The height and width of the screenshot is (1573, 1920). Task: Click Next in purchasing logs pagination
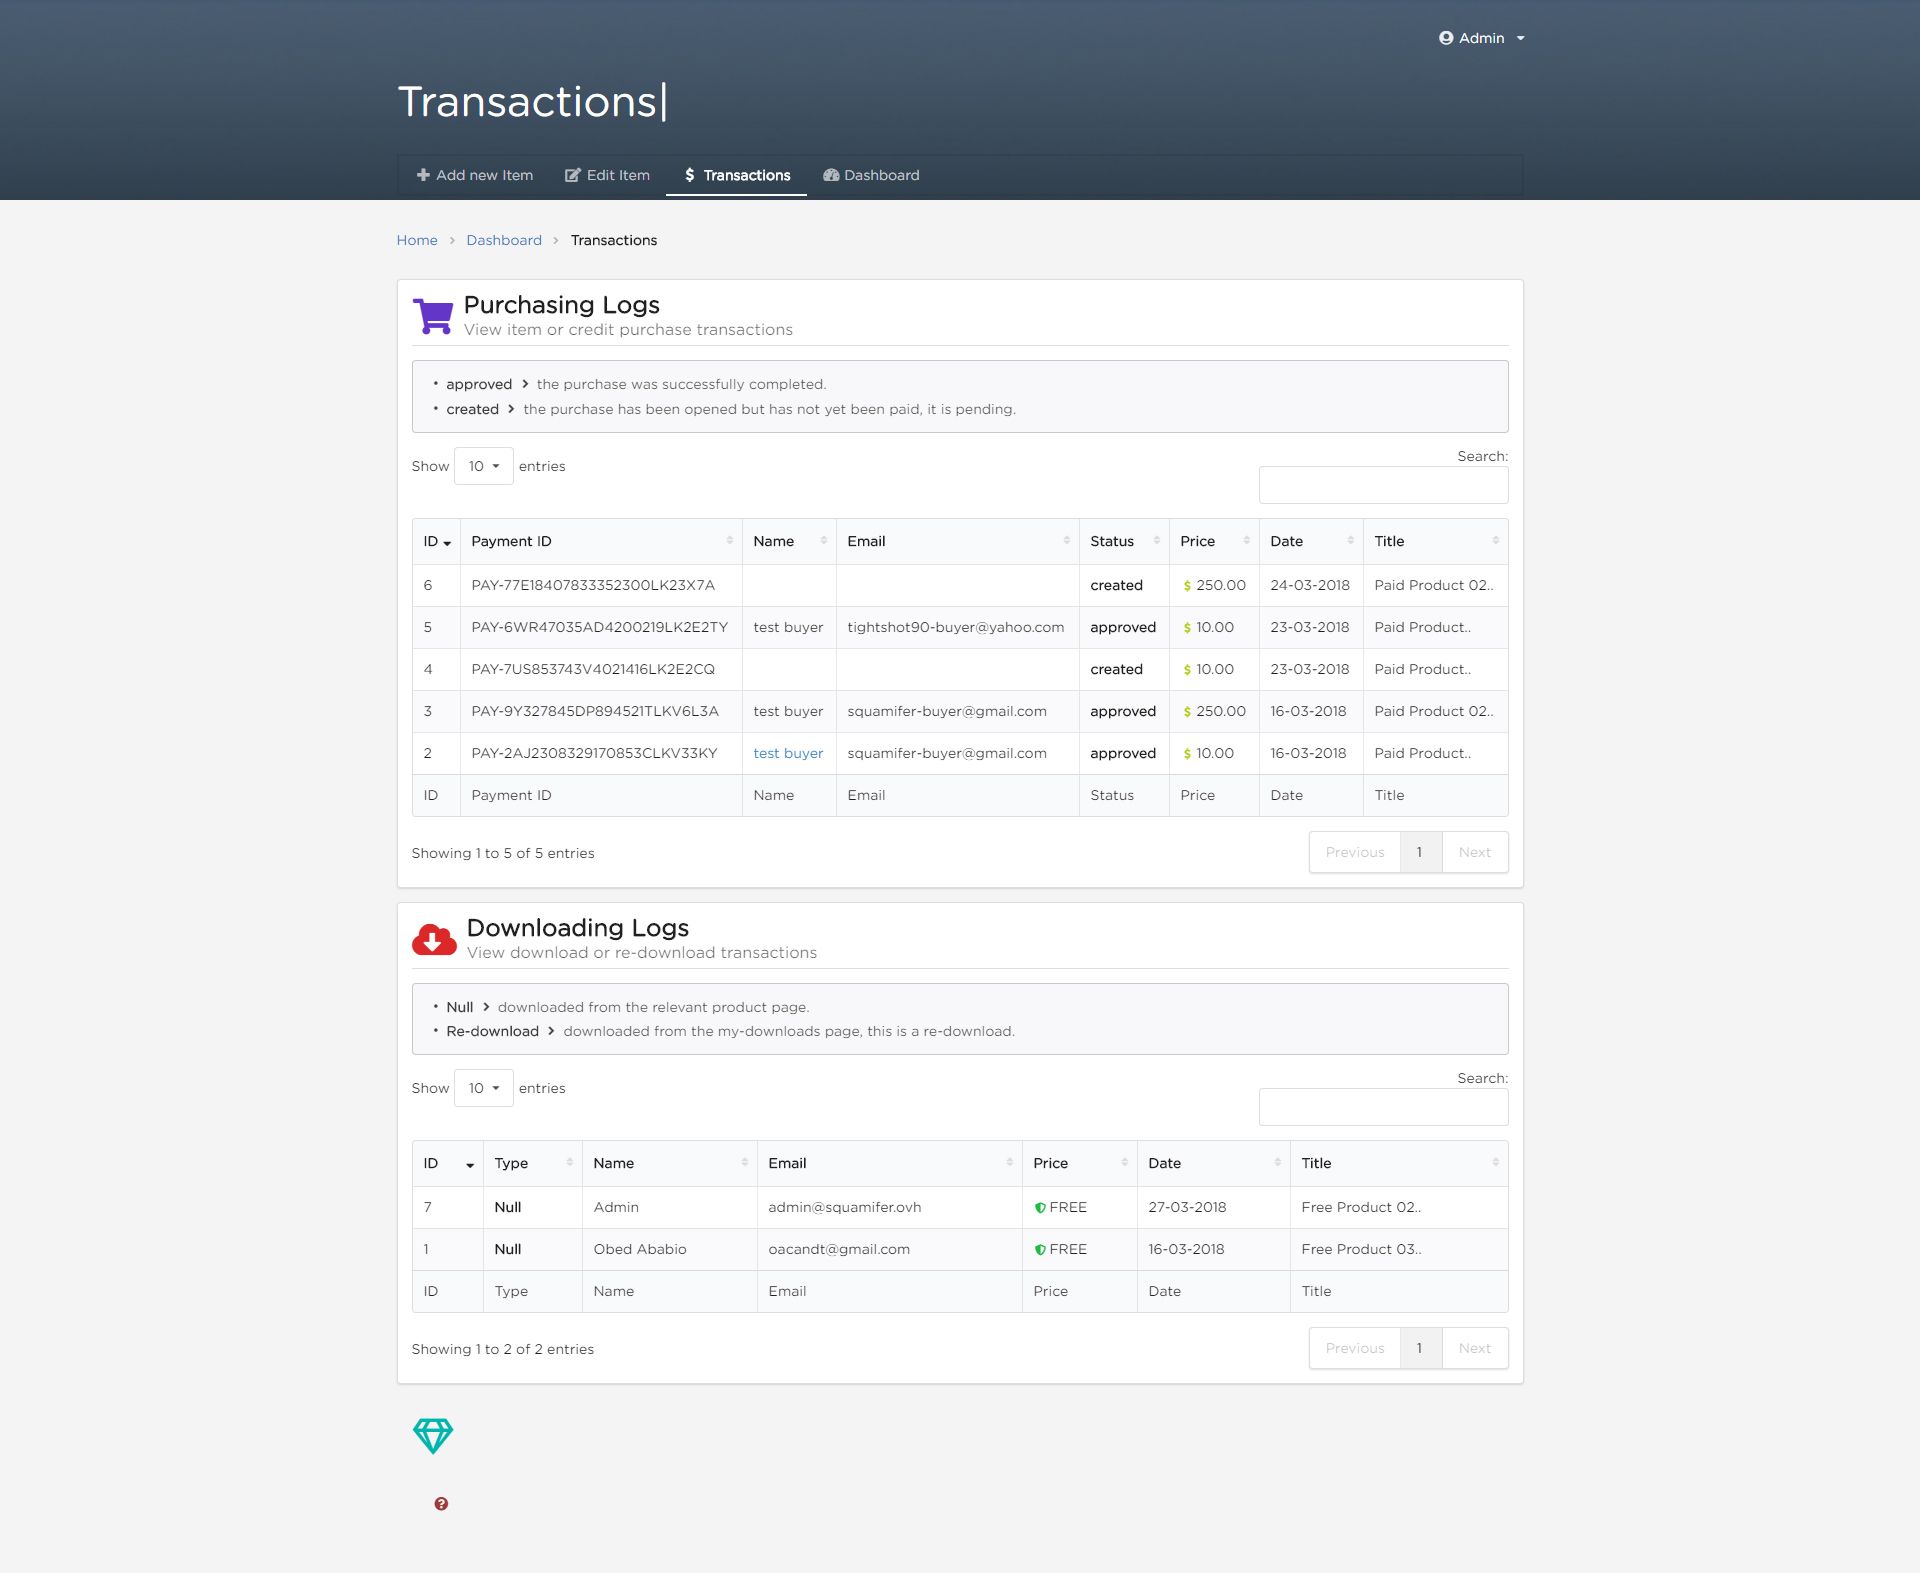tap(1474, 852)
